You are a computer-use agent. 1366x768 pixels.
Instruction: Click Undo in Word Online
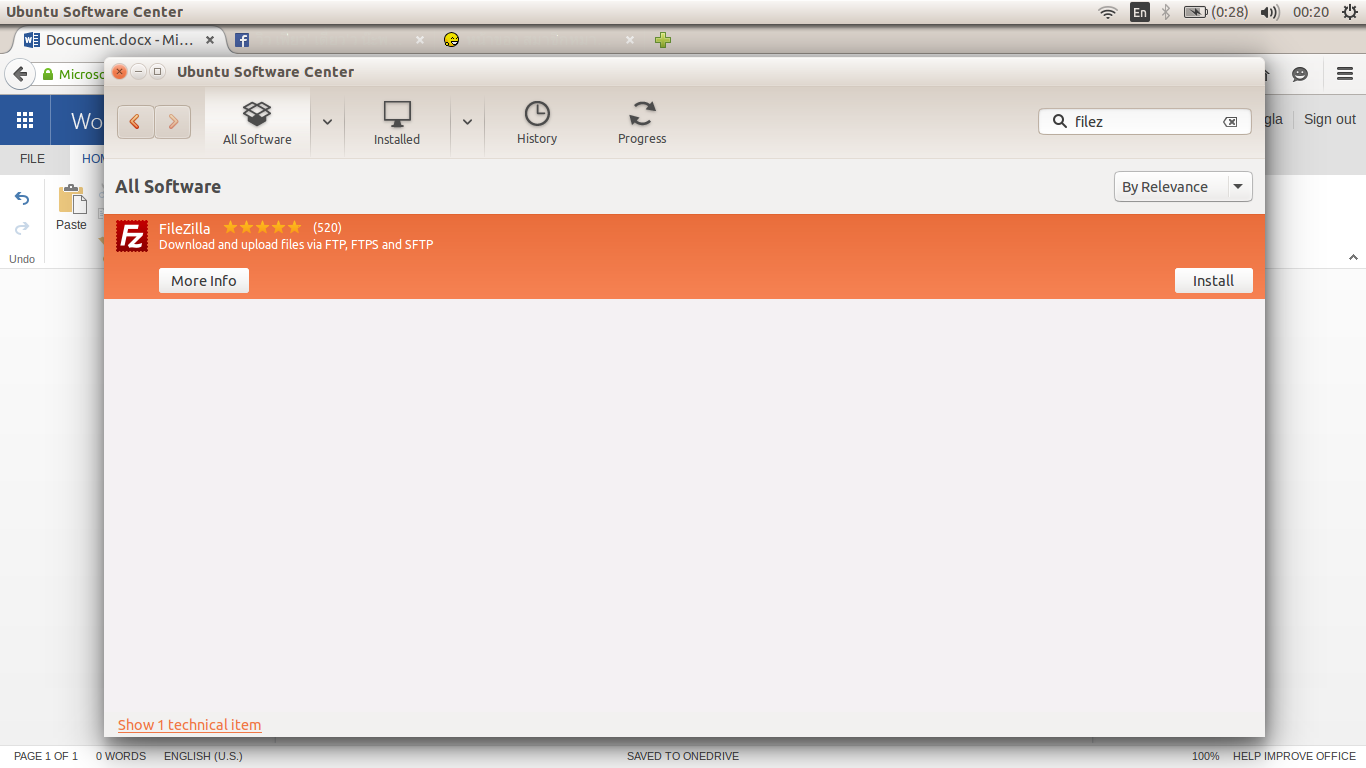(22, 198)
